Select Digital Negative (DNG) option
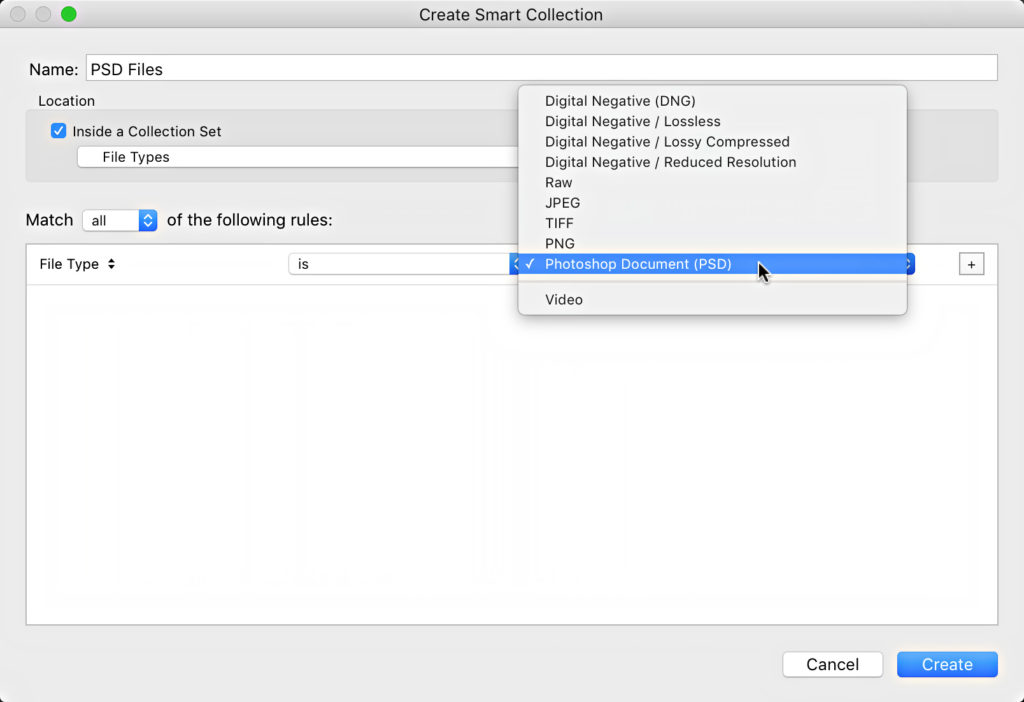Image resolution: width=1024 pixels, height=702 pixels. pos(620,101)
